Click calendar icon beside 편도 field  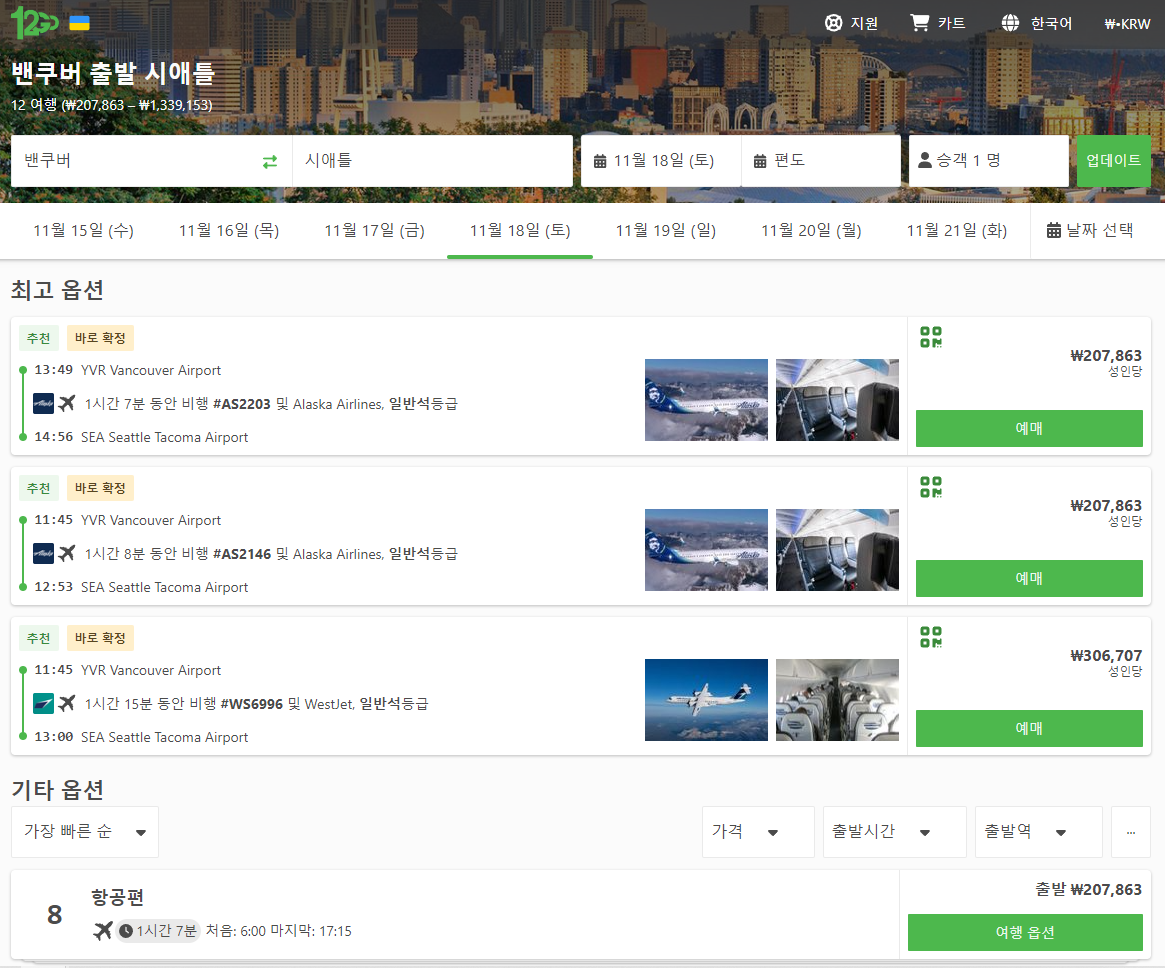760,160
